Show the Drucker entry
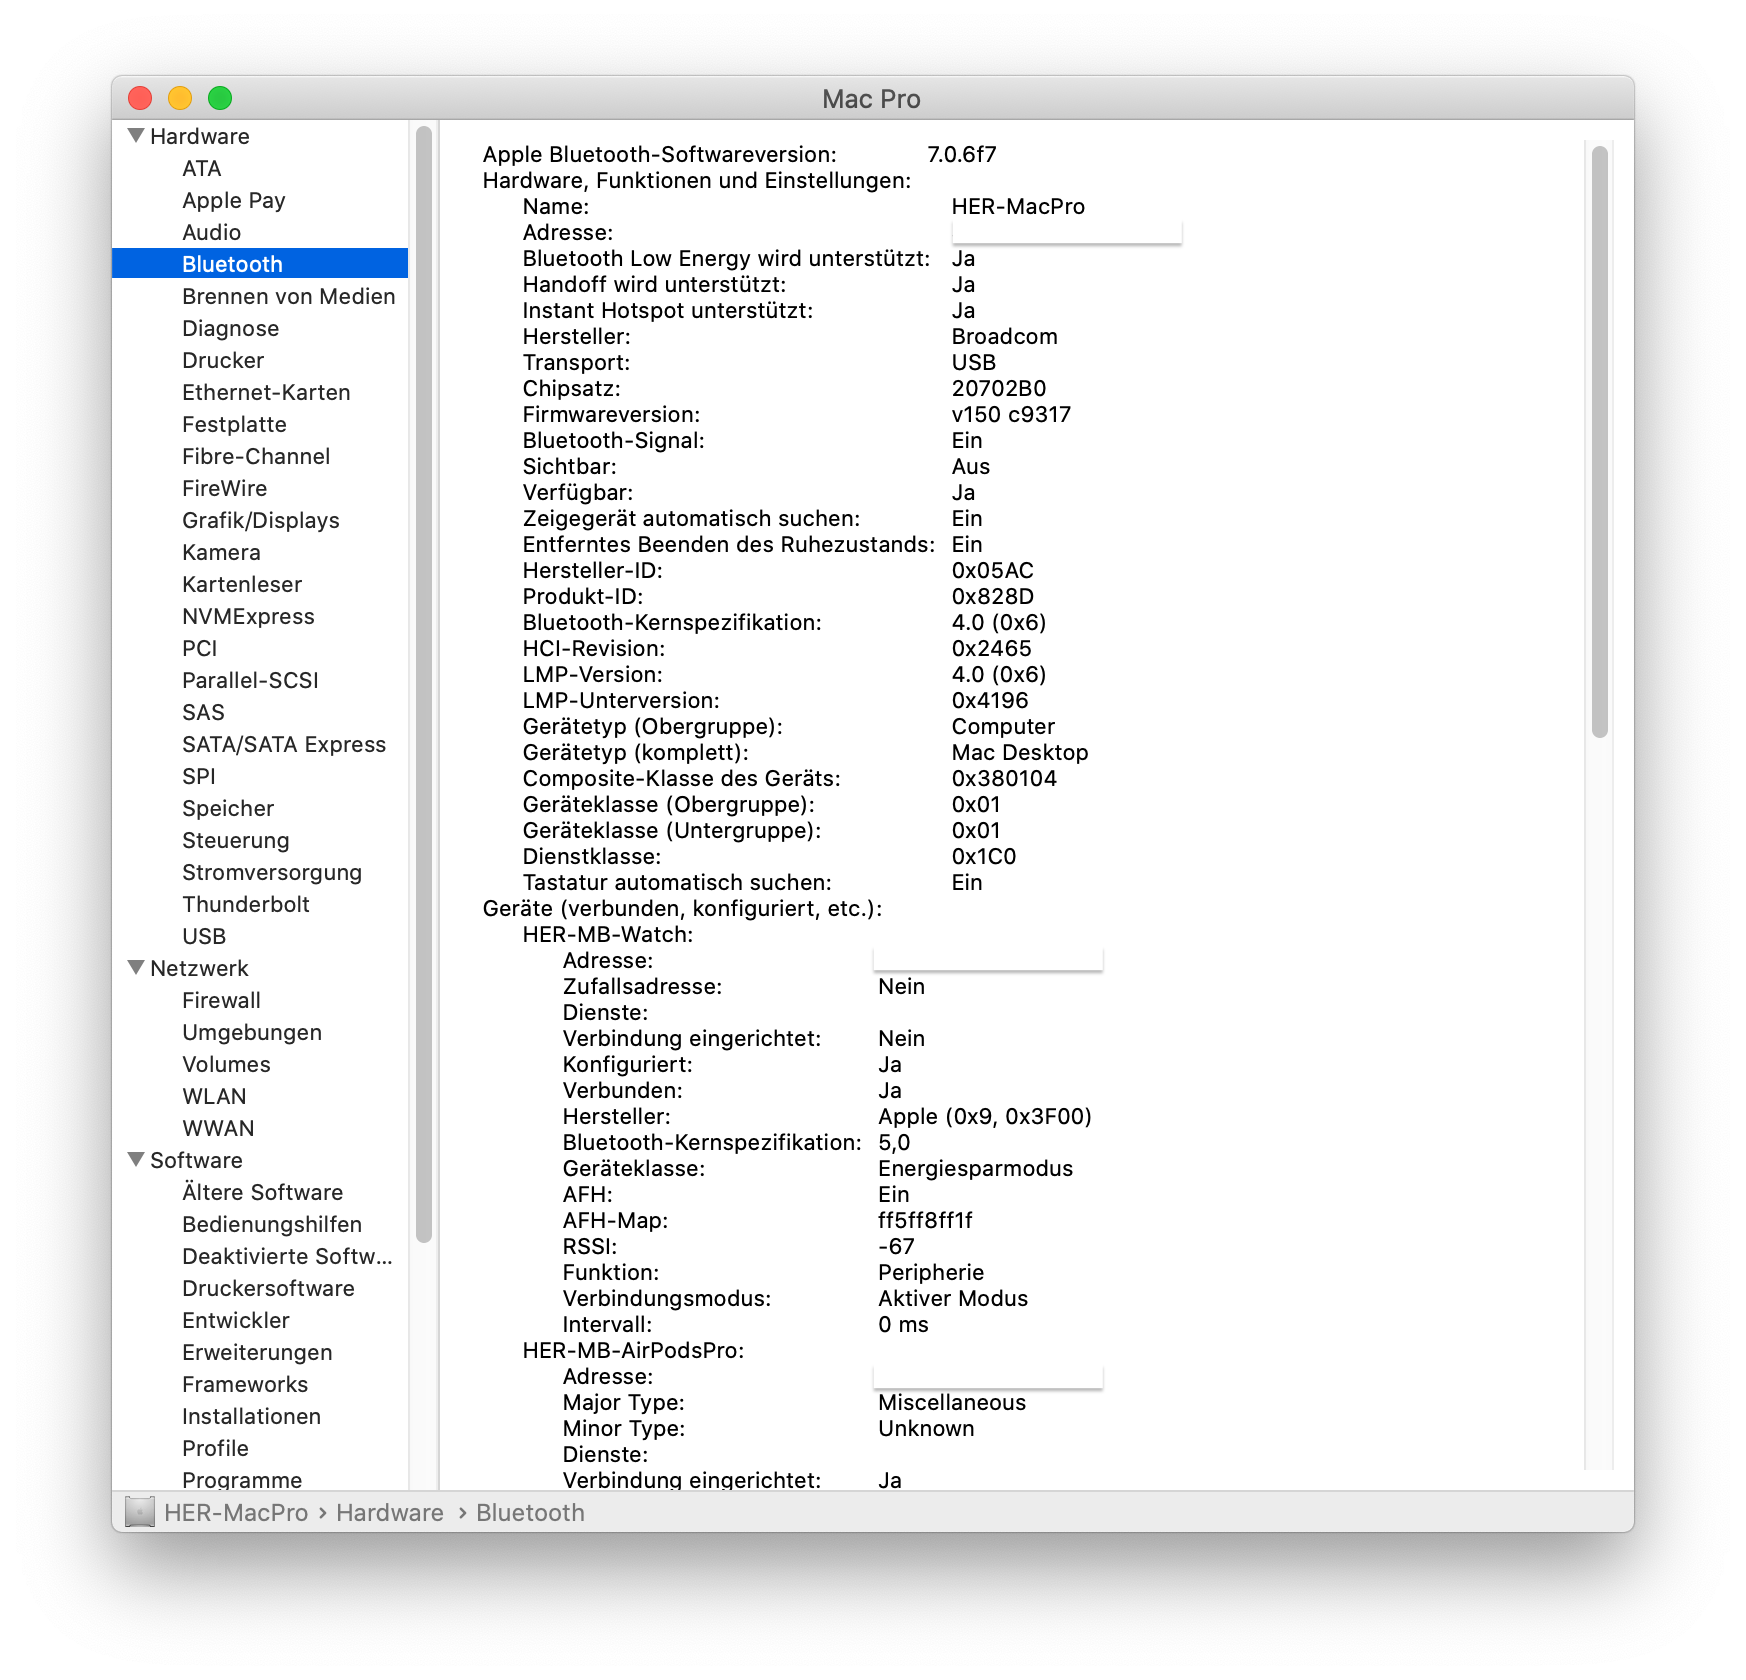Screen dimensions: 1746x1680 point(223,360)
